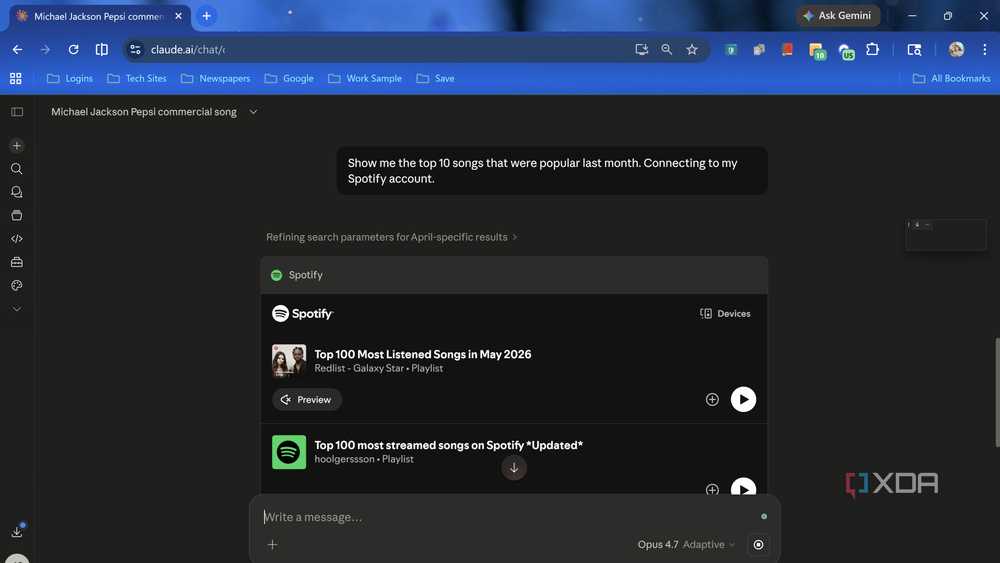The height and width of the screenshot is (563, 1000).
Task: Click the voice record button in composer
Action: pyautogui.click(x=758, y=545)
